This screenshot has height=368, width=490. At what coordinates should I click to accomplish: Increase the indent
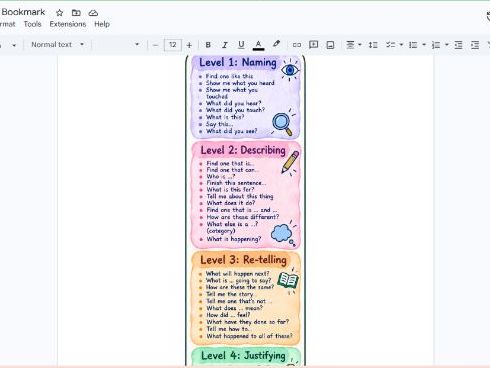(475, 45)
